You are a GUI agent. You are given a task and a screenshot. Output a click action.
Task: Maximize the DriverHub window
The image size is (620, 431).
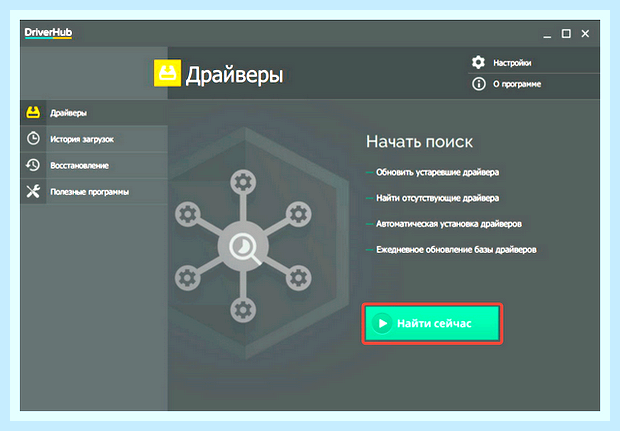click(566, 34)
